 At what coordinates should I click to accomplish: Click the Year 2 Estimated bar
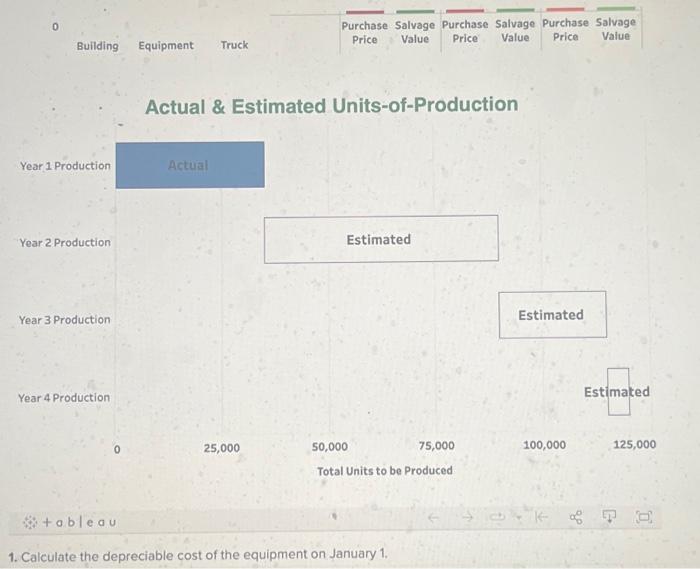pyautogui.click(x=381, y=240)
